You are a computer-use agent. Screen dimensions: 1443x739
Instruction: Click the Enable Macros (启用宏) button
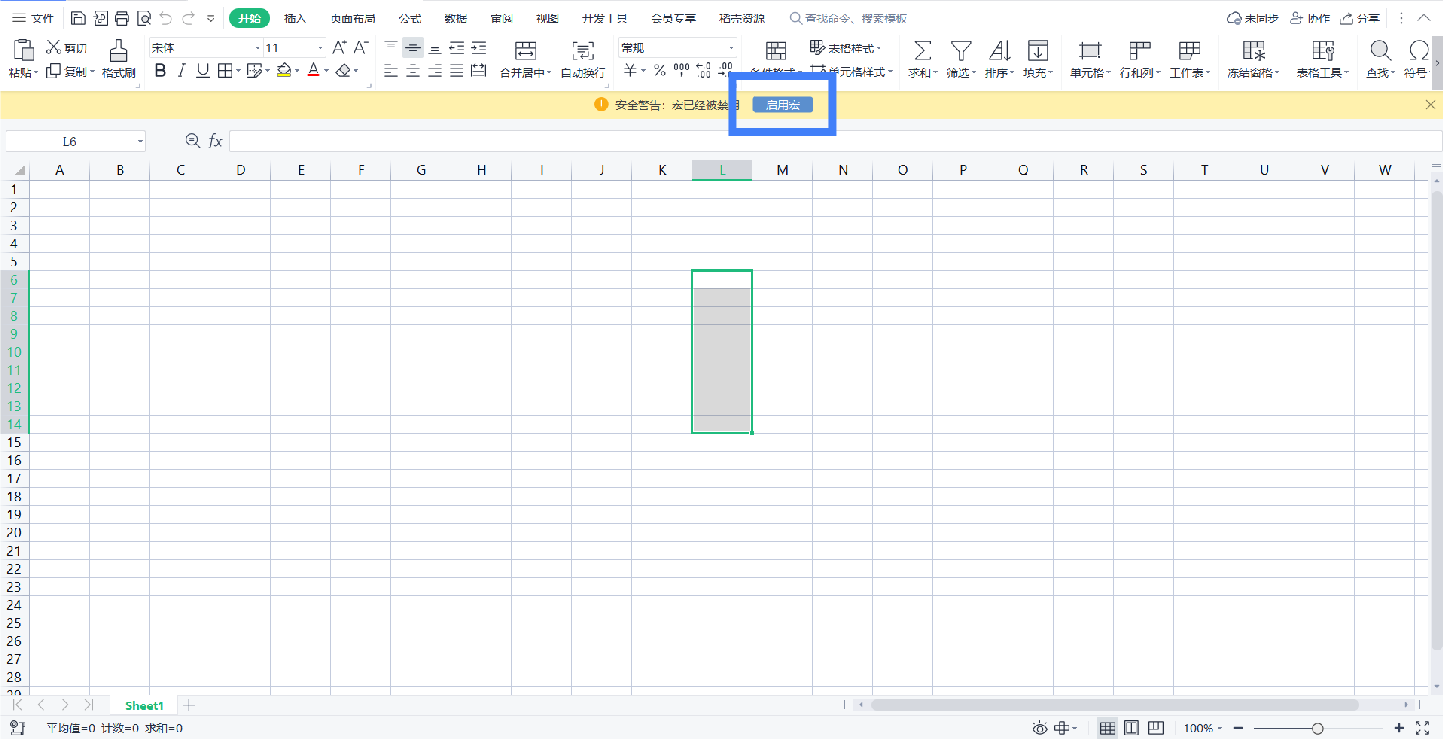pyautogui.click(x=782, y=105)
